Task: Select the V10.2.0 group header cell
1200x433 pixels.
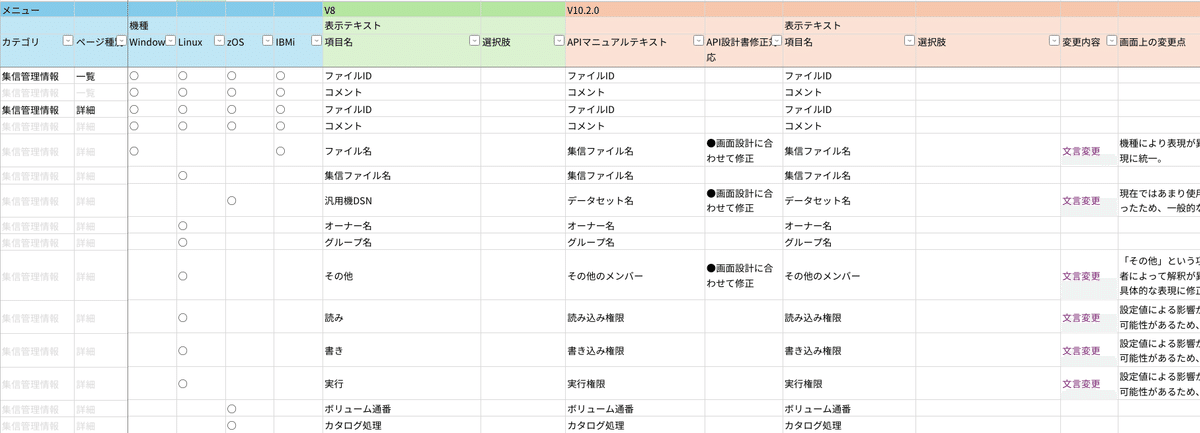Action: (882, 8)
